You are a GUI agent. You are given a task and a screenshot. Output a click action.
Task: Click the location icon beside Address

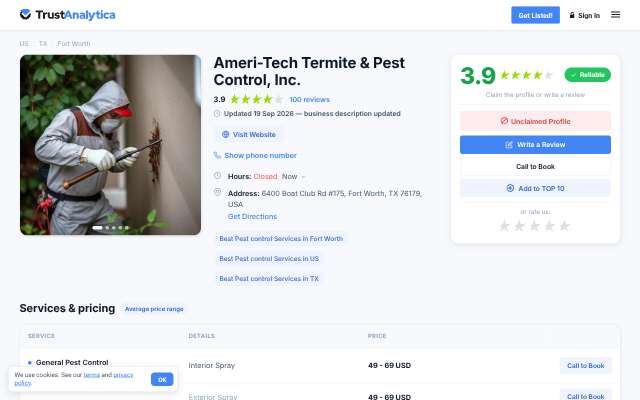coord(217,192)
